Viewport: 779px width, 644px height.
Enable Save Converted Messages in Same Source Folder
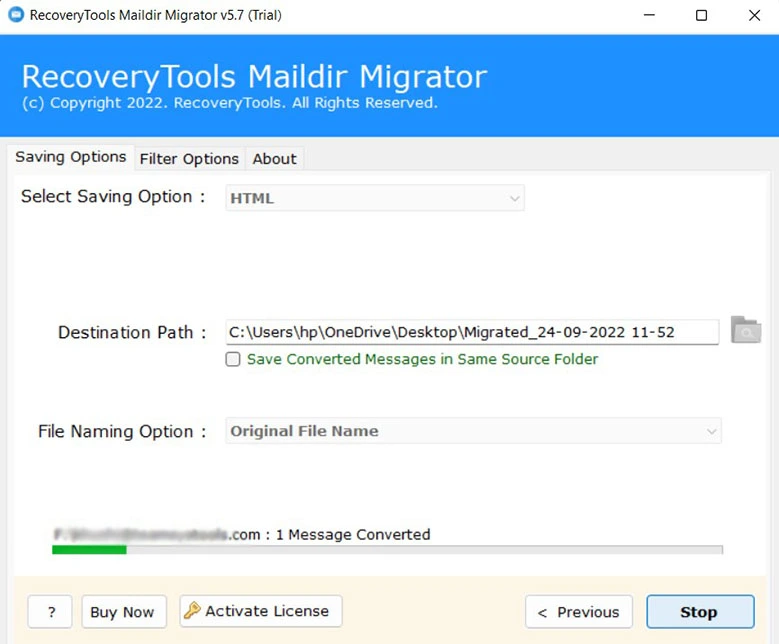233,359
